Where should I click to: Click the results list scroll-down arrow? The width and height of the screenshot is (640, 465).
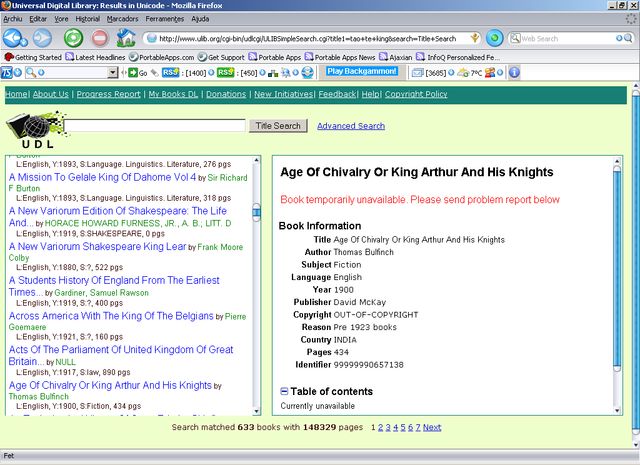pos(256,411)
